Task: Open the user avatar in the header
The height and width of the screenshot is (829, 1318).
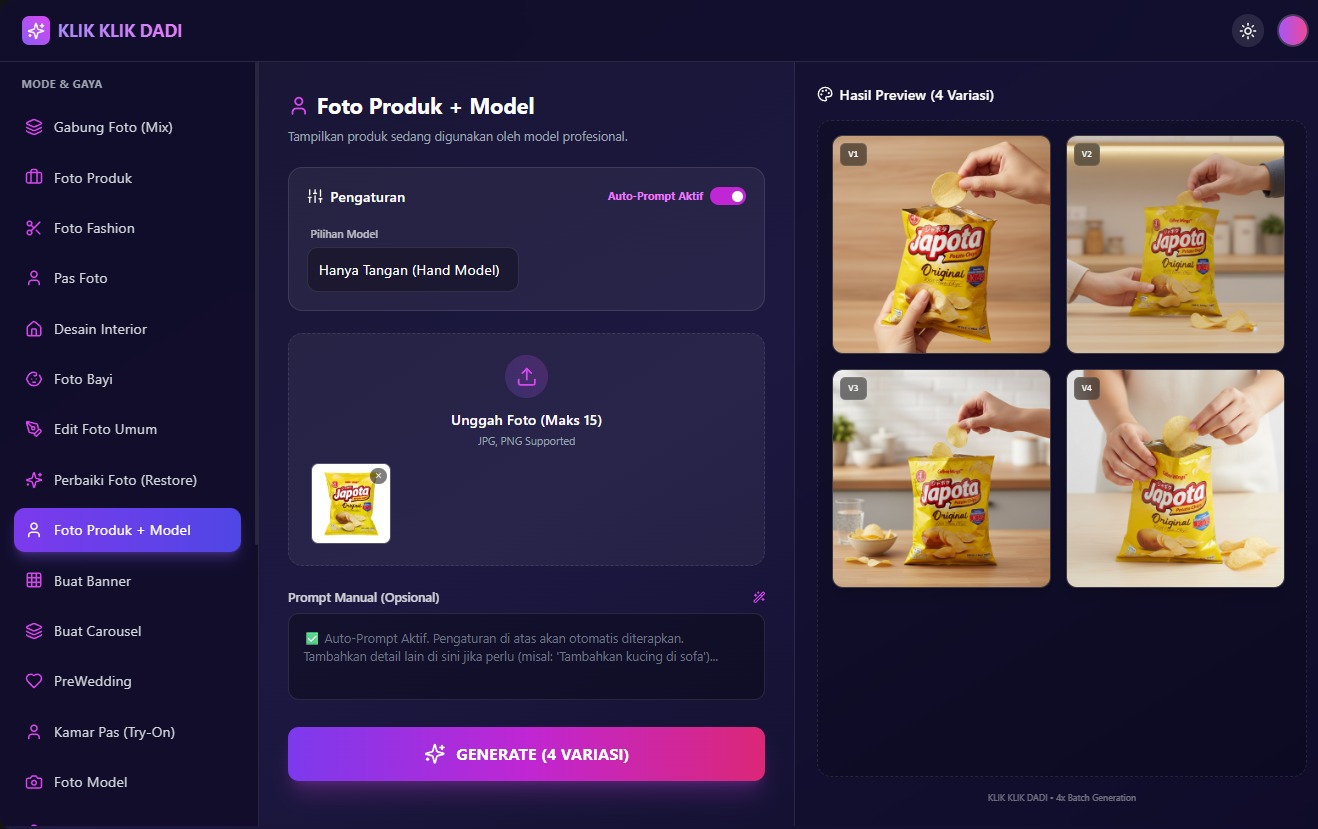Action: coord(1292,31)
